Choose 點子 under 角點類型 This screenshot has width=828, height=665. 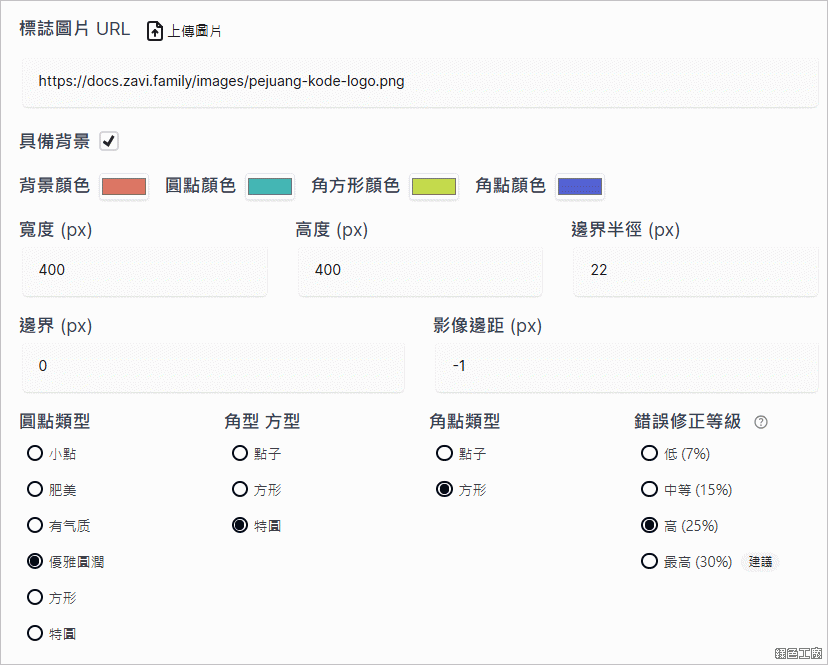coord(445,454)
